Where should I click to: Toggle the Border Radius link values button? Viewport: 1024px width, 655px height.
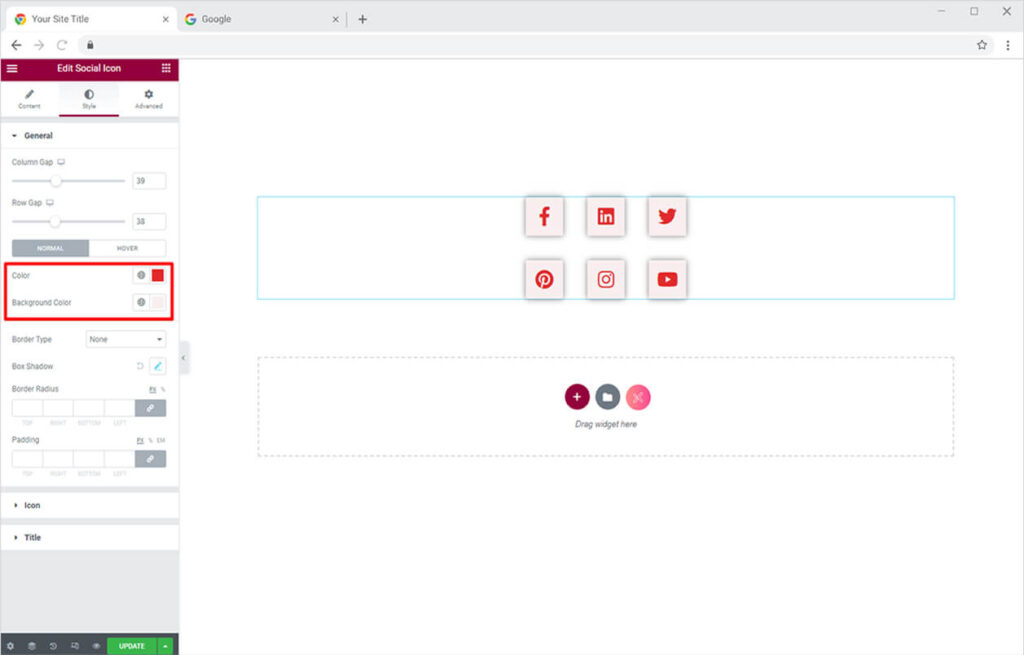click(x=150, y=408)
